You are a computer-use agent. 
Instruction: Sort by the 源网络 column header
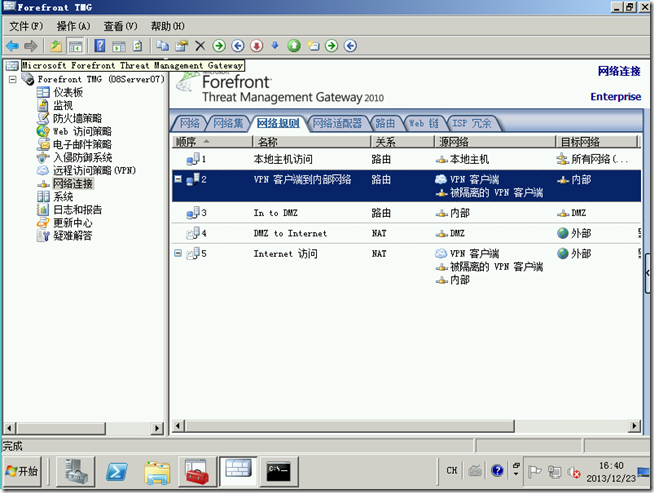click(495, 142)
